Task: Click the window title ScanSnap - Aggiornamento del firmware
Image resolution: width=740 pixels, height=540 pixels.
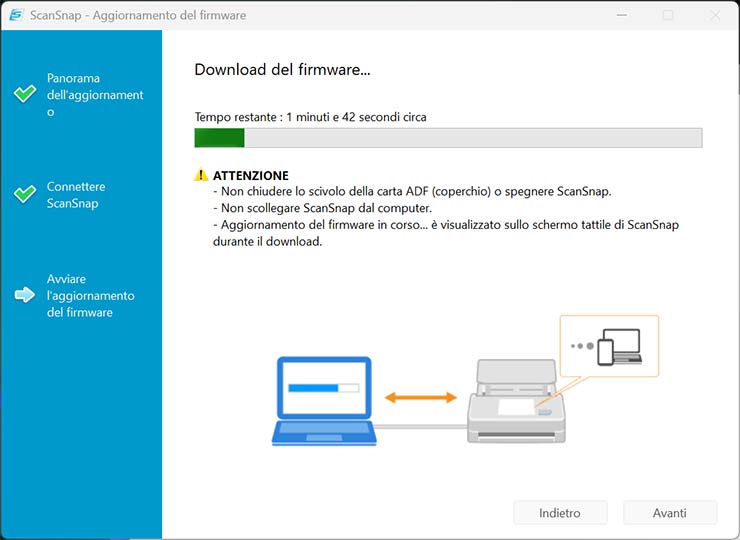Action: point(138,15)
